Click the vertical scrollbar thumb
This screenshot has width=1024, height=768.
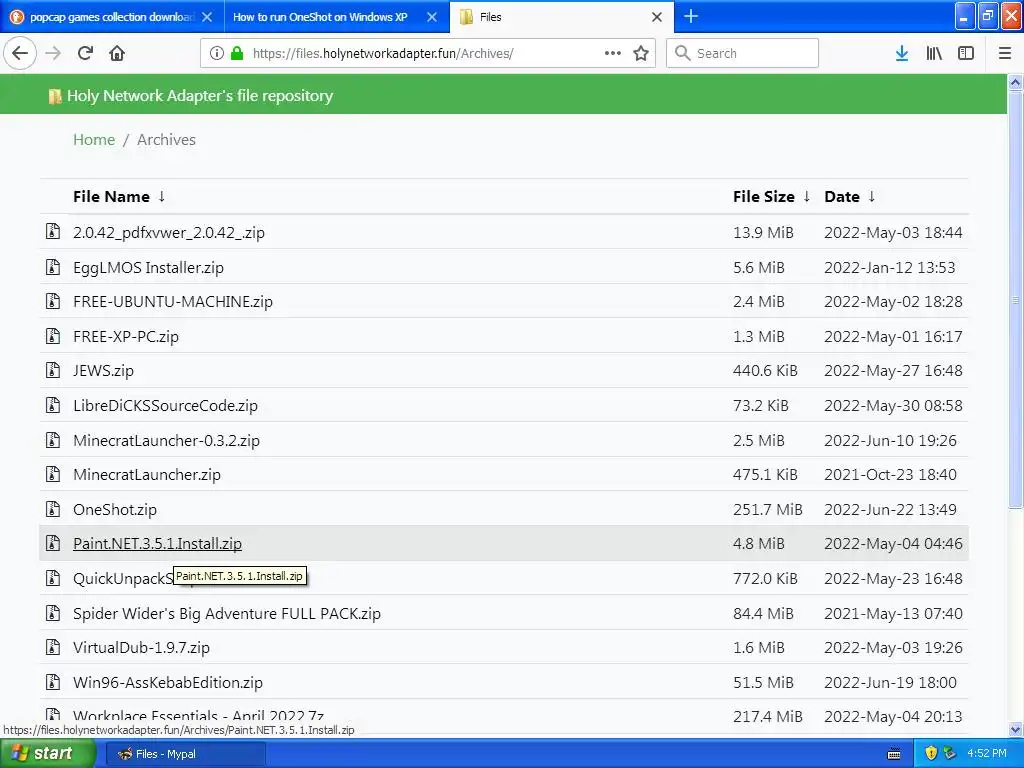(1016, 299)
